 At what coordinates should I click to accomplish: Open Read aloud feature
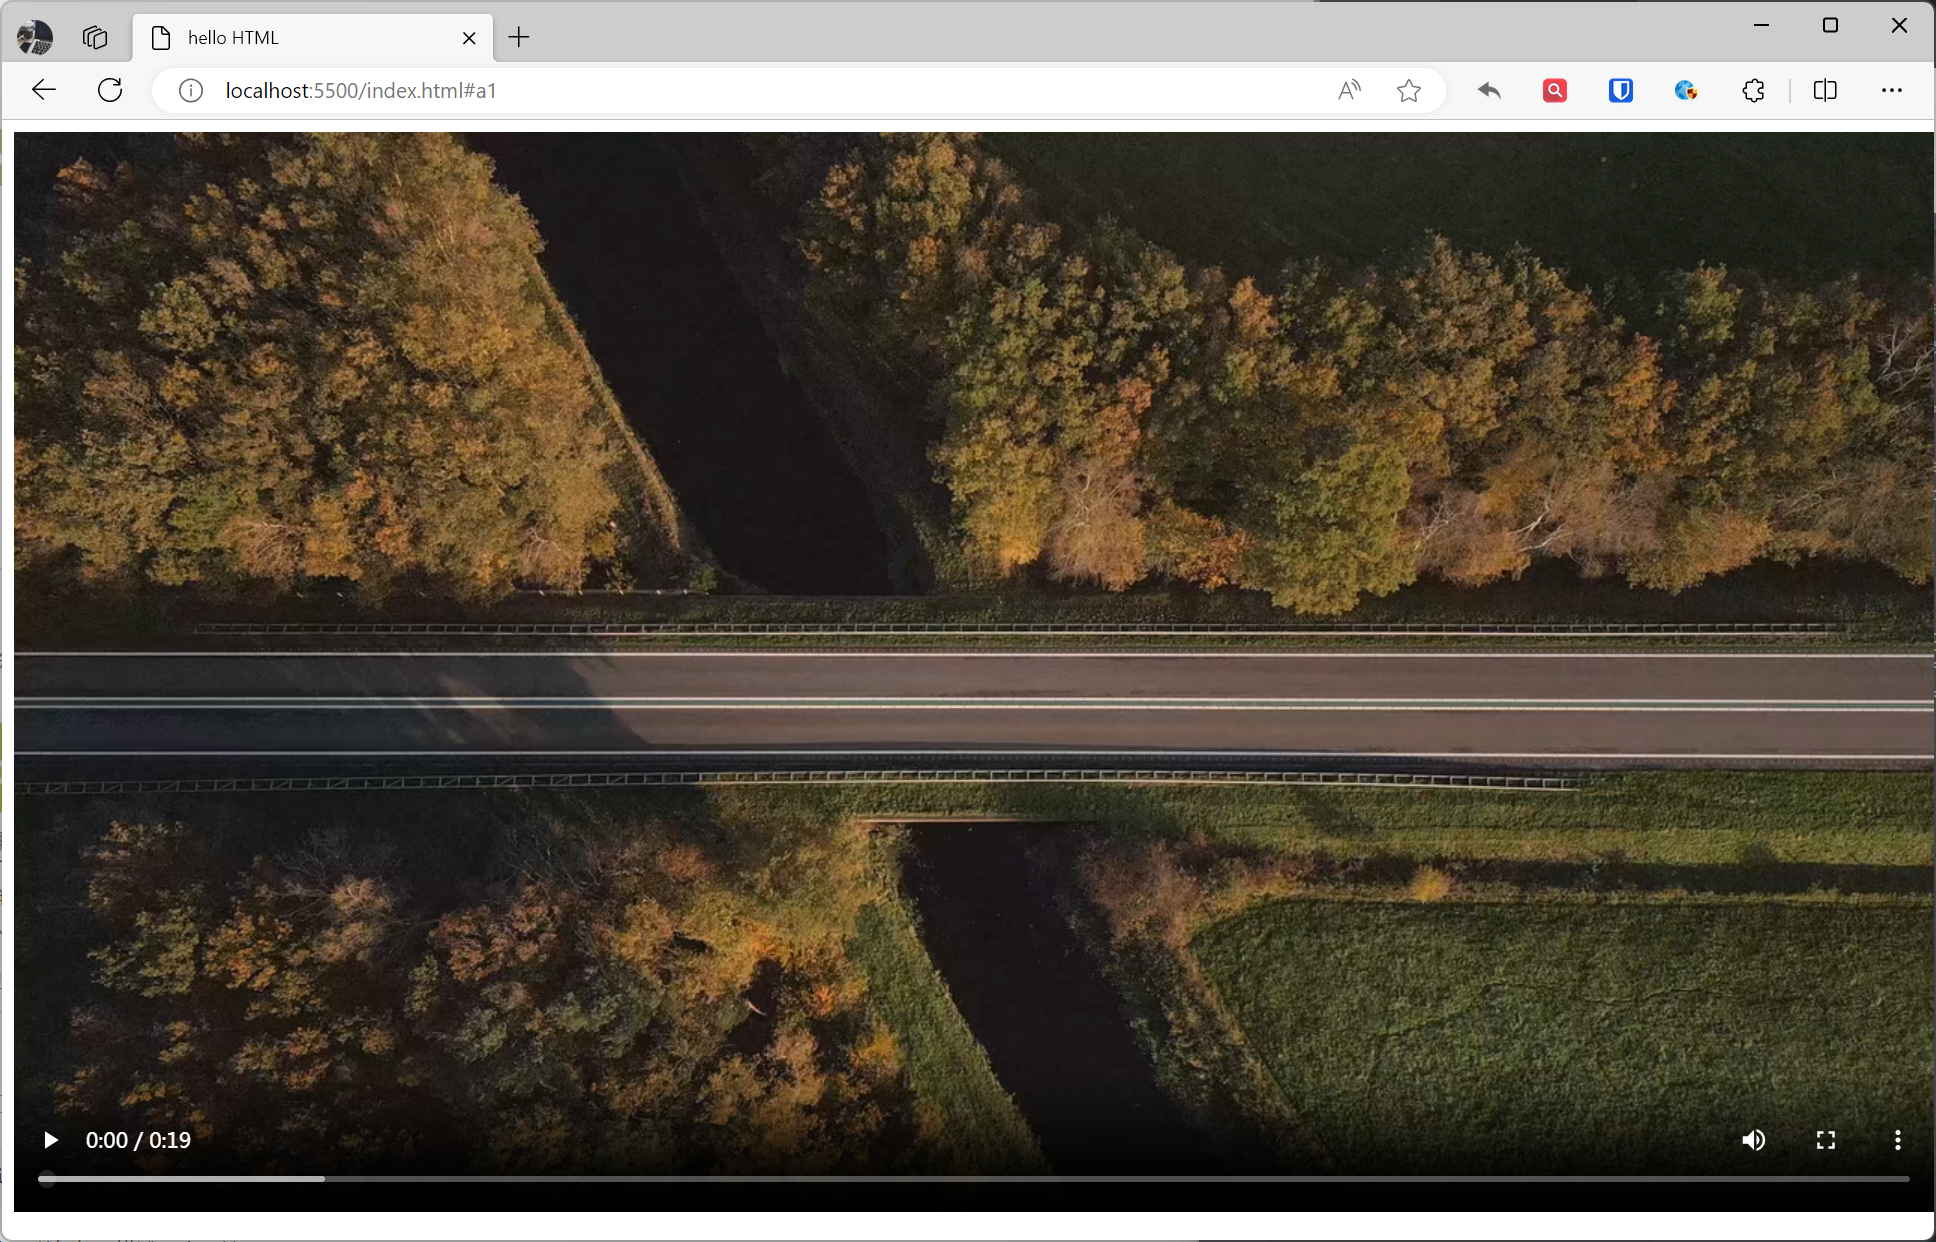tap(1349, 91)
